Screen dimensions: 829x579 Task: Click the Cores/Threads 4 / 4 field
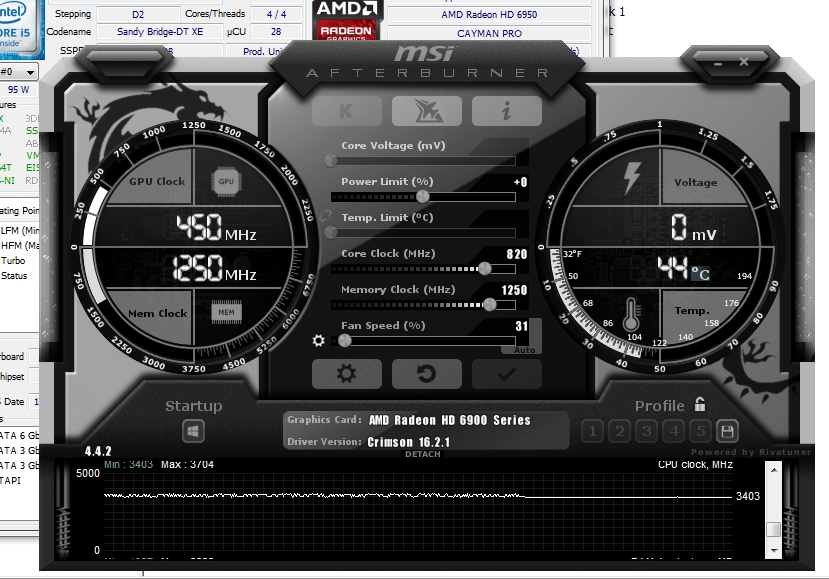coord(276,14)
